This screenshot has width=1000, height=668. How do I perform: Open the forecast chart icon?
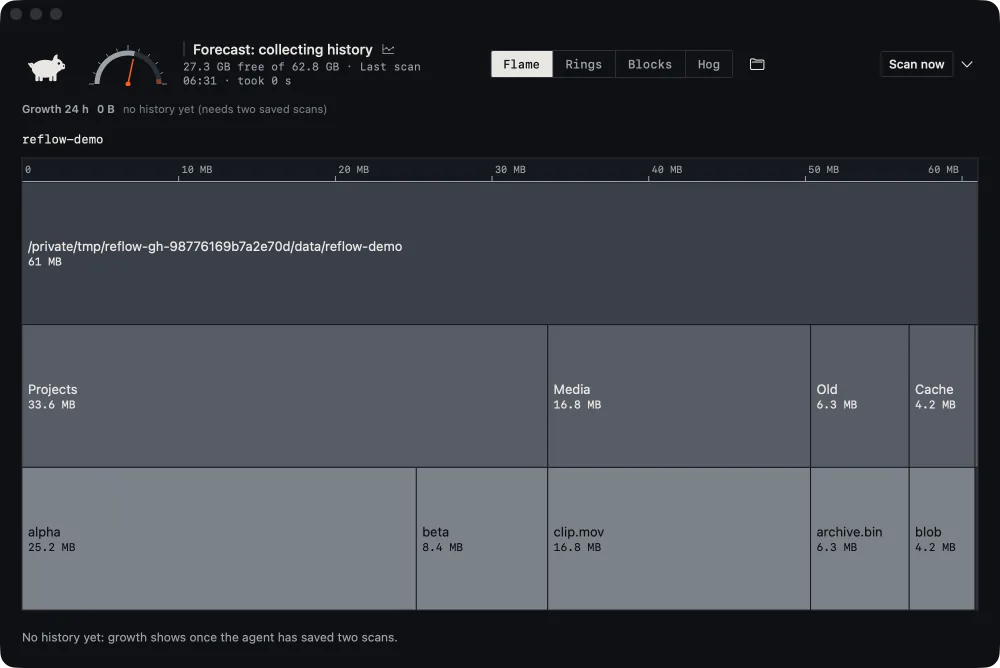[388, 49]
